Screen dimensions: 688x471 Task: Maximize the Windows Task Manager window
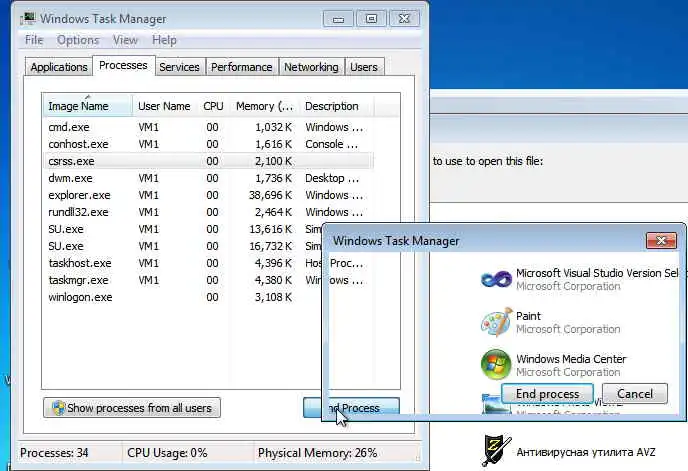coord(371,19)
